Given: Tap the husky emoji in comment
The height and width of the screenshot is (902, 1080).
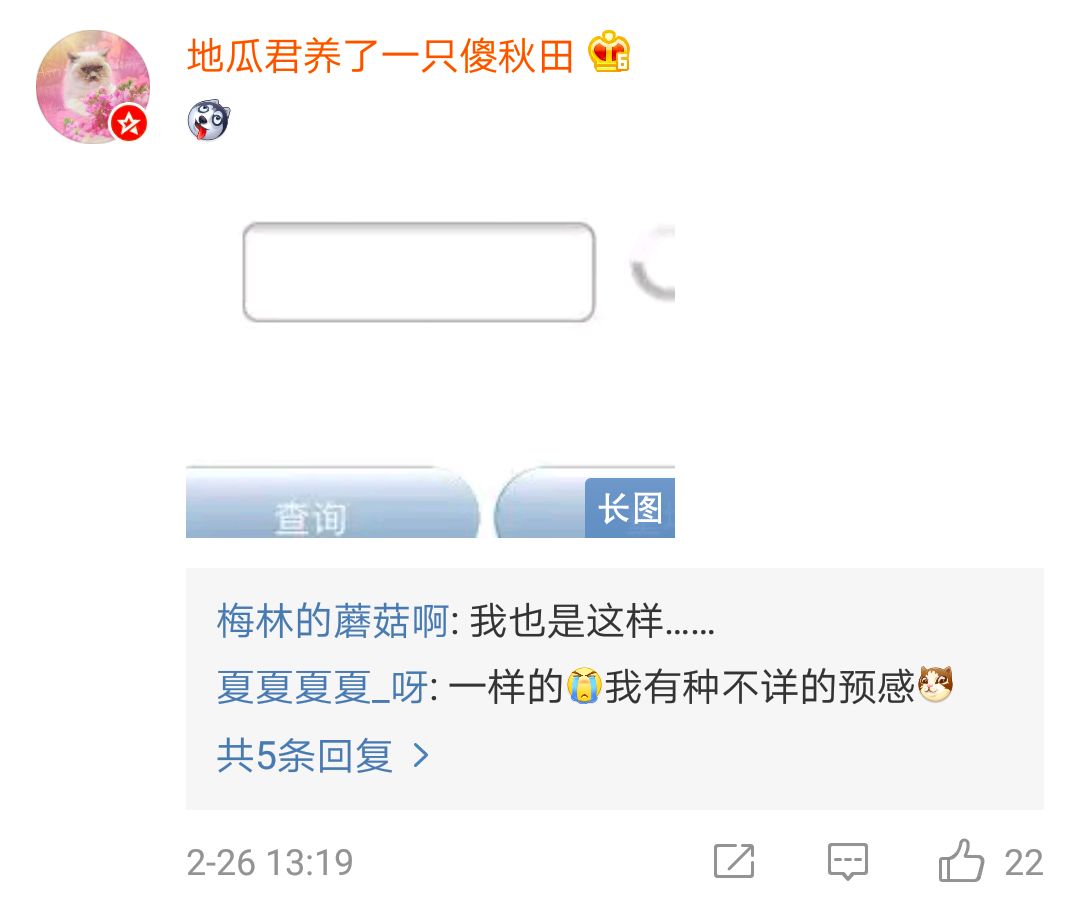Looking at the screenshot, I should click(x=208, y=120).
